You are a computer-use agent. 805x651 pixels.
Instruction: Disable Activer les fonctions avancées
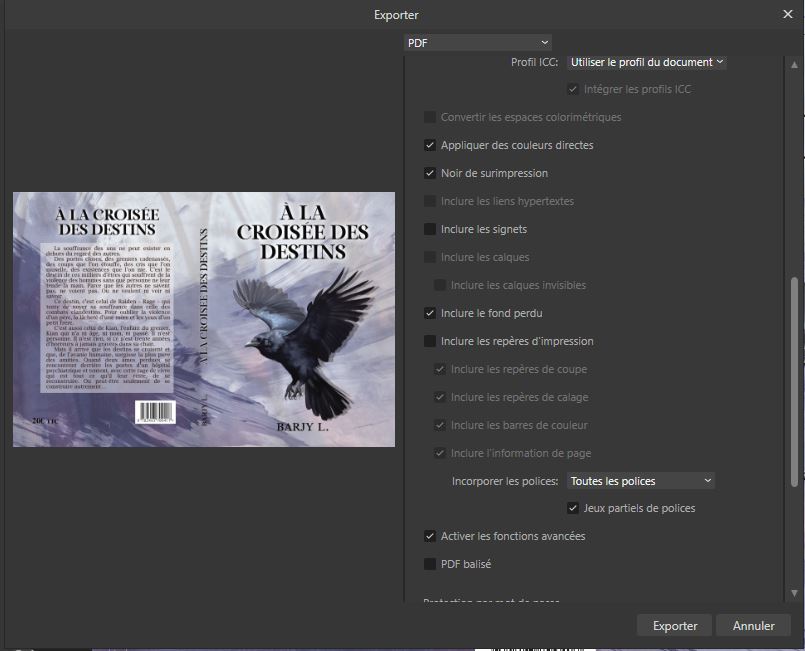(430, 536)
